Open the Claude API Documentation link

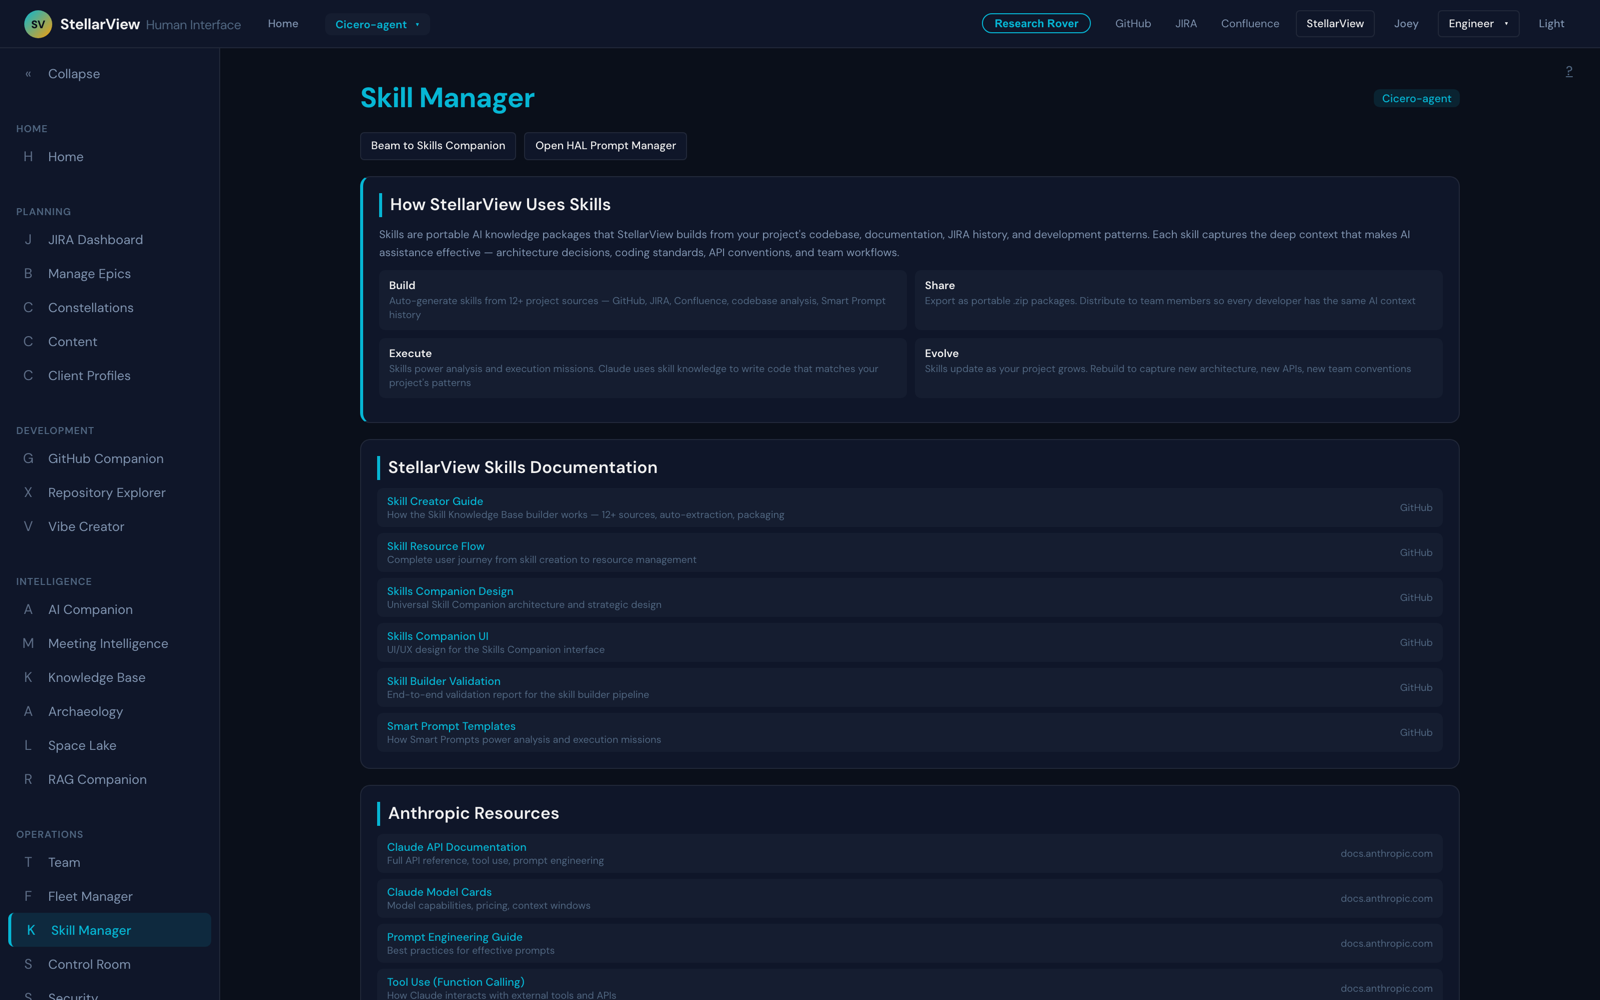tap(457, 848)
